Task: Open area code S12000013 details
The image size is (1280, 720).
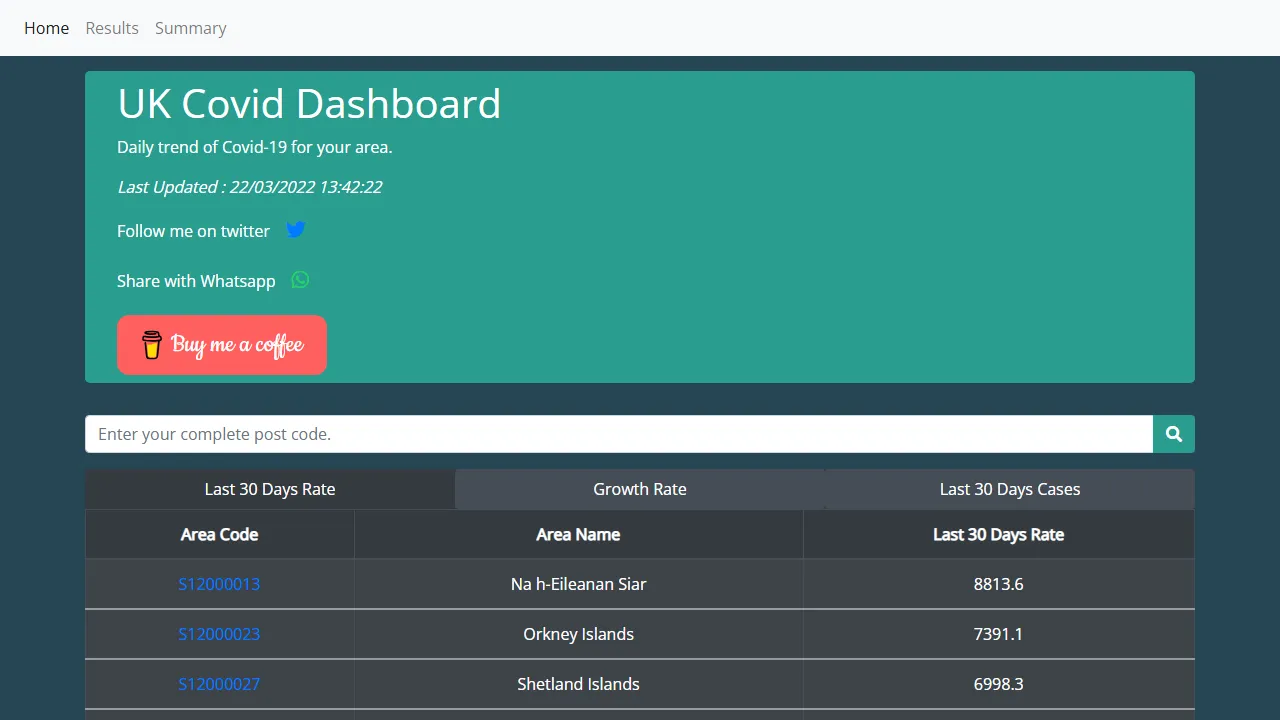Action: [x=219, y=583]
